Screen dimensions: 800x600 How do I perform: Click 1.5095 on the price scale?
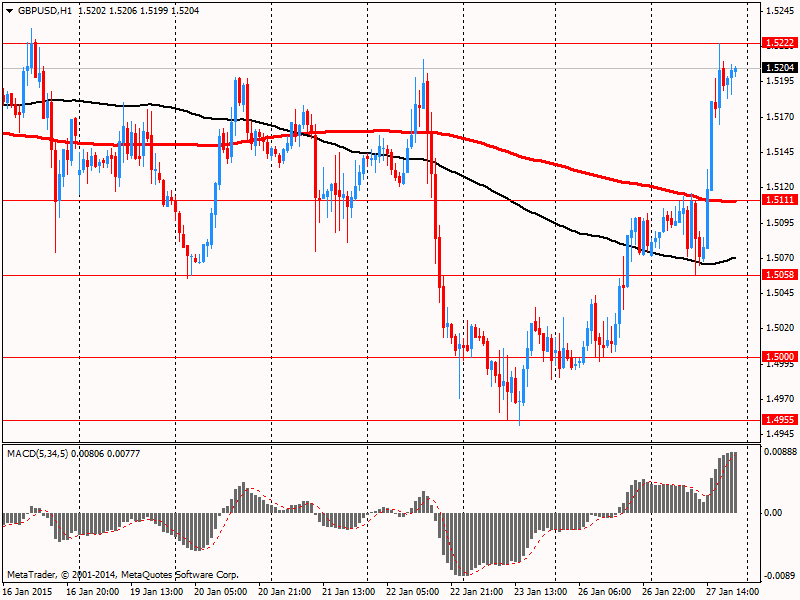780,222
